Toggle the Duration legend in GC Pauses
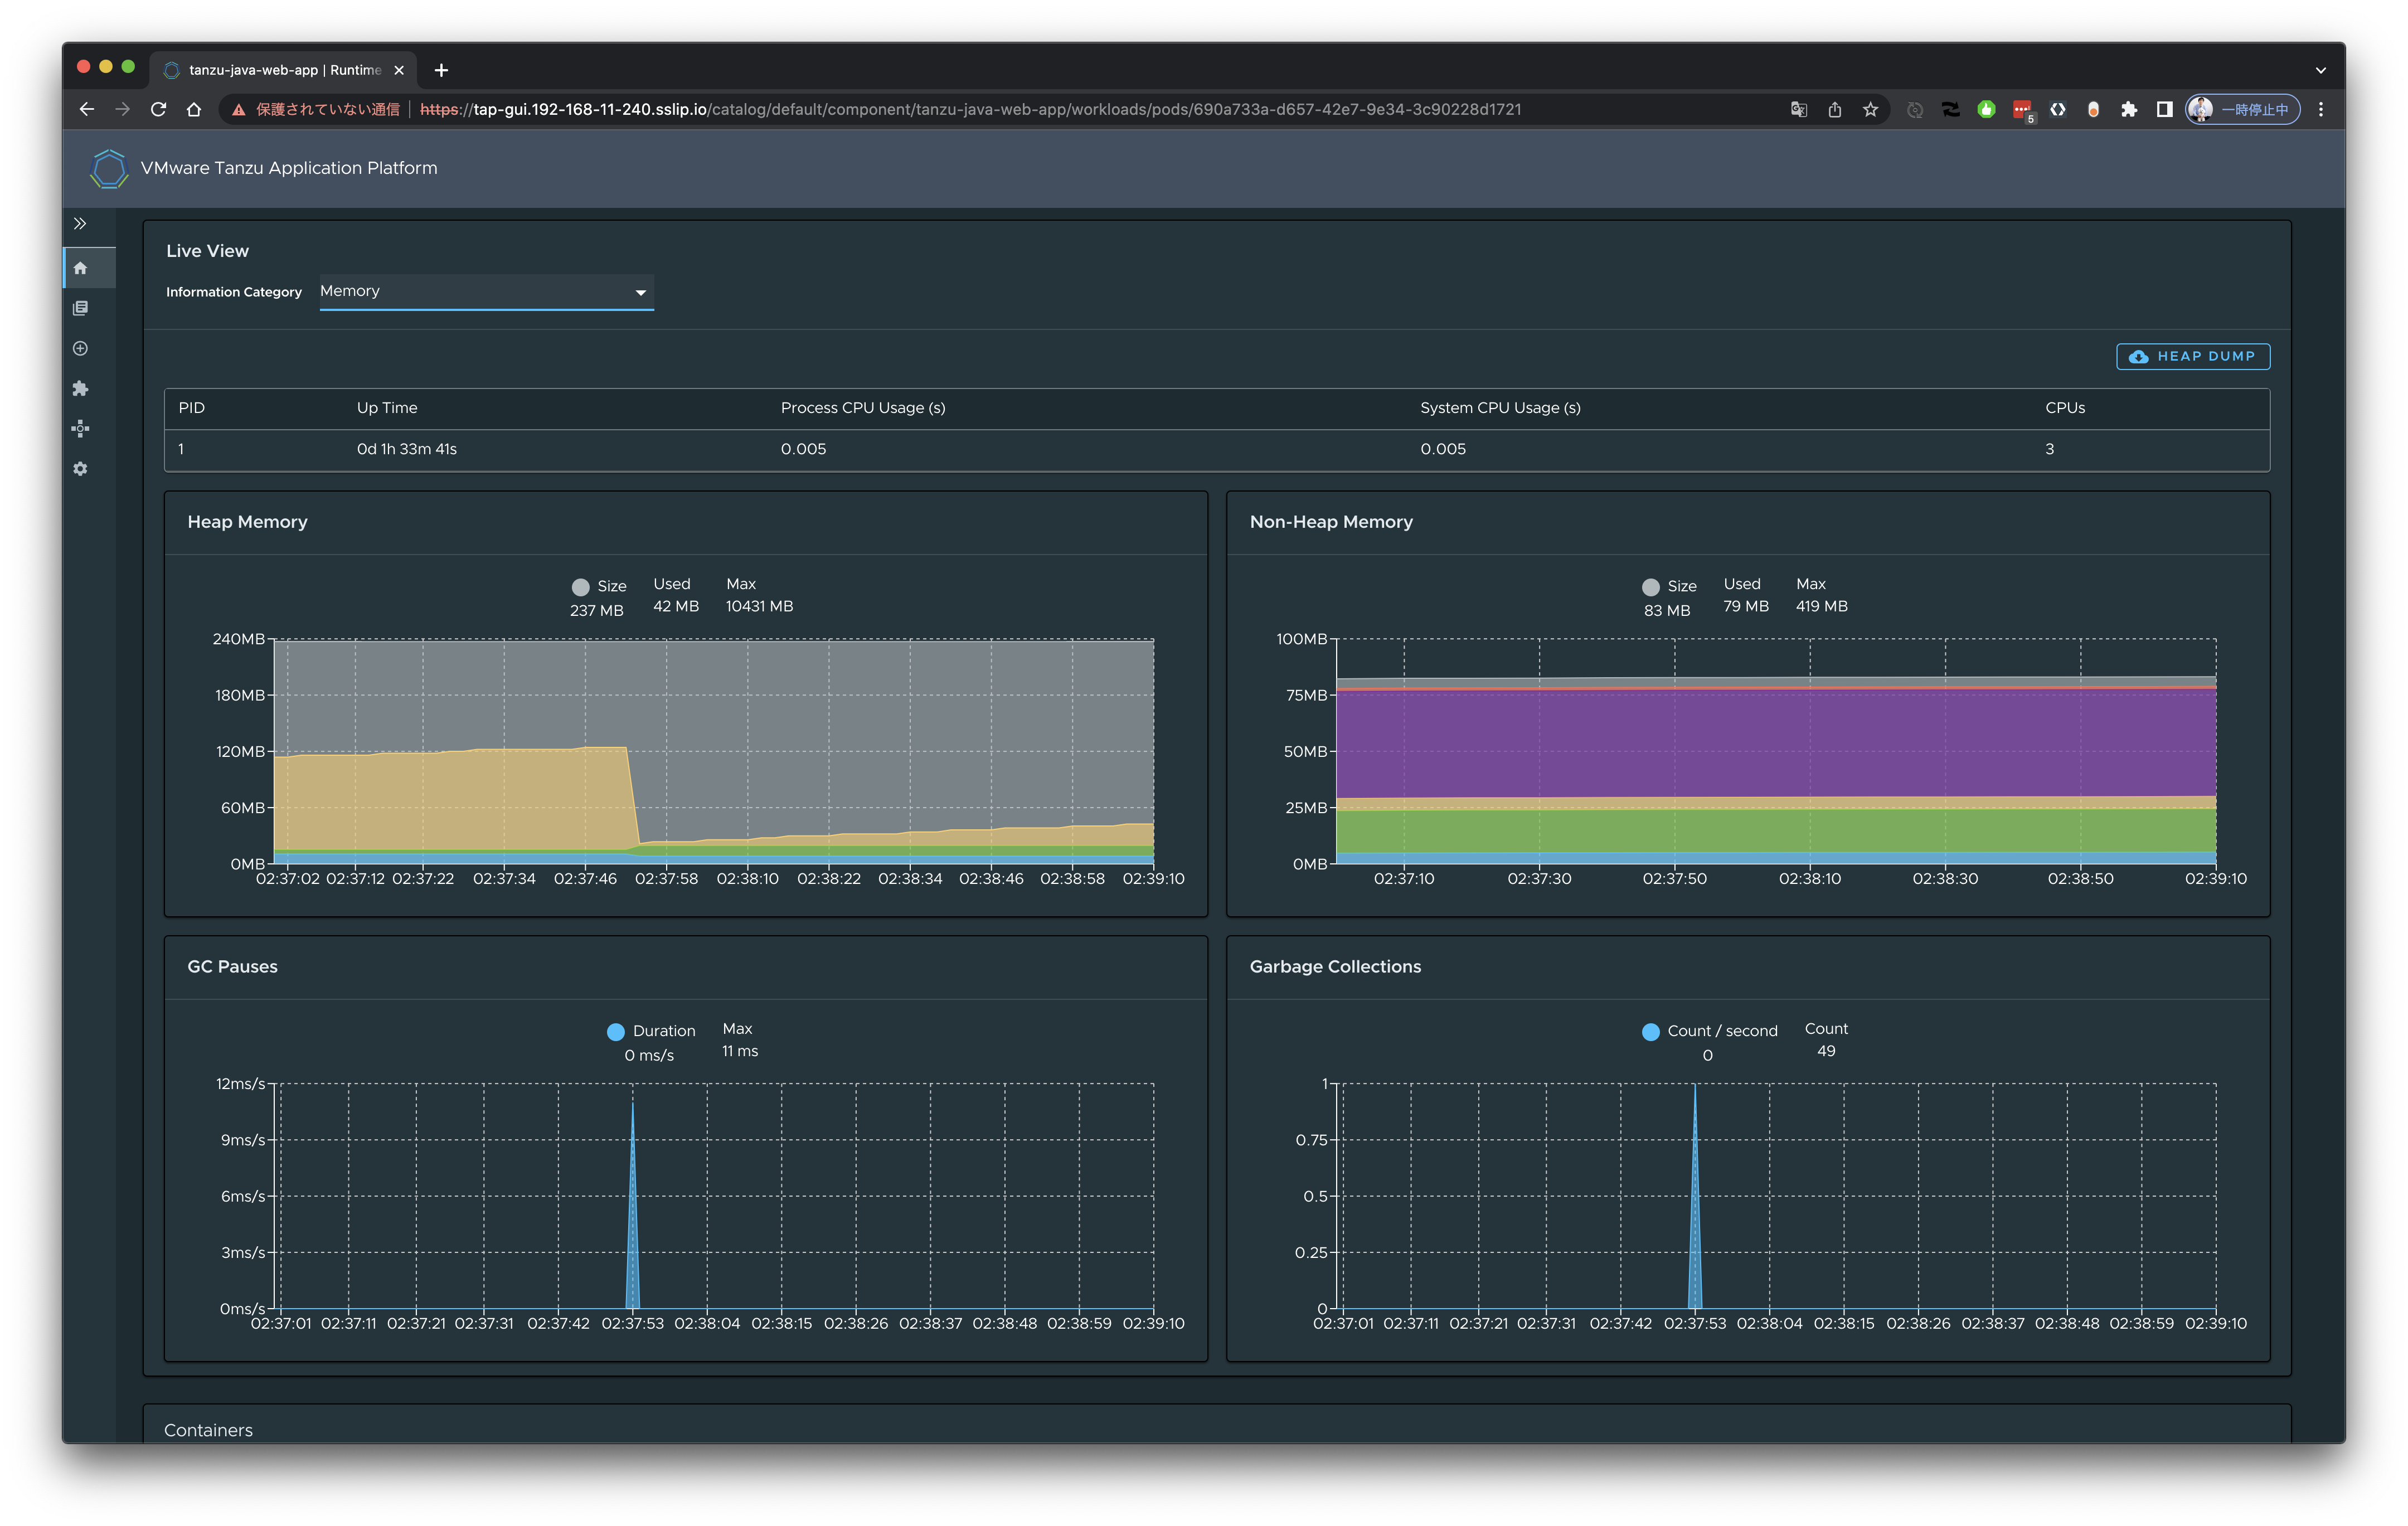2408x1526 pixels. 617,1030
